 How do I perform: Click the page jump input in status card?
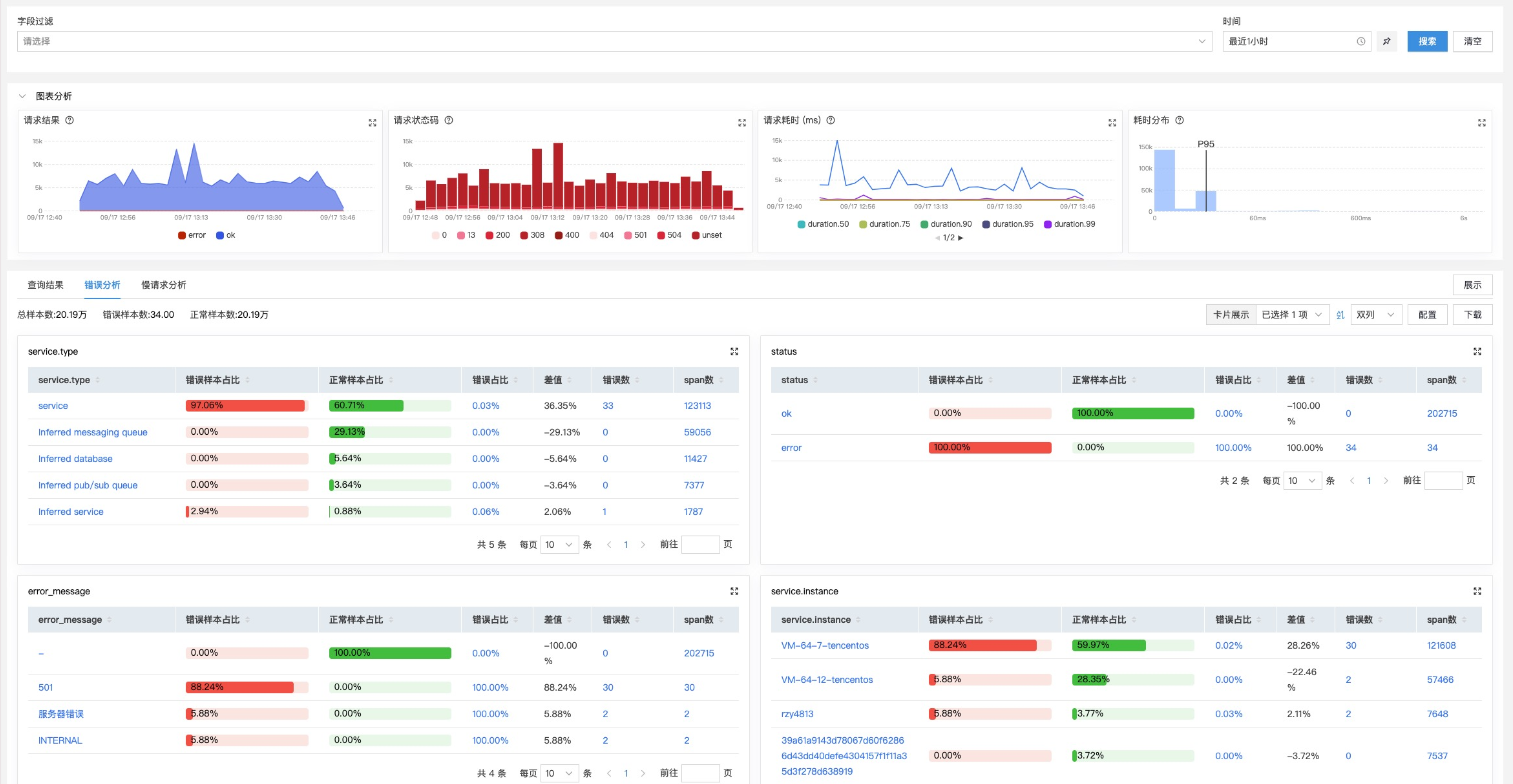pyautogui.click(x=1442, y=481)
